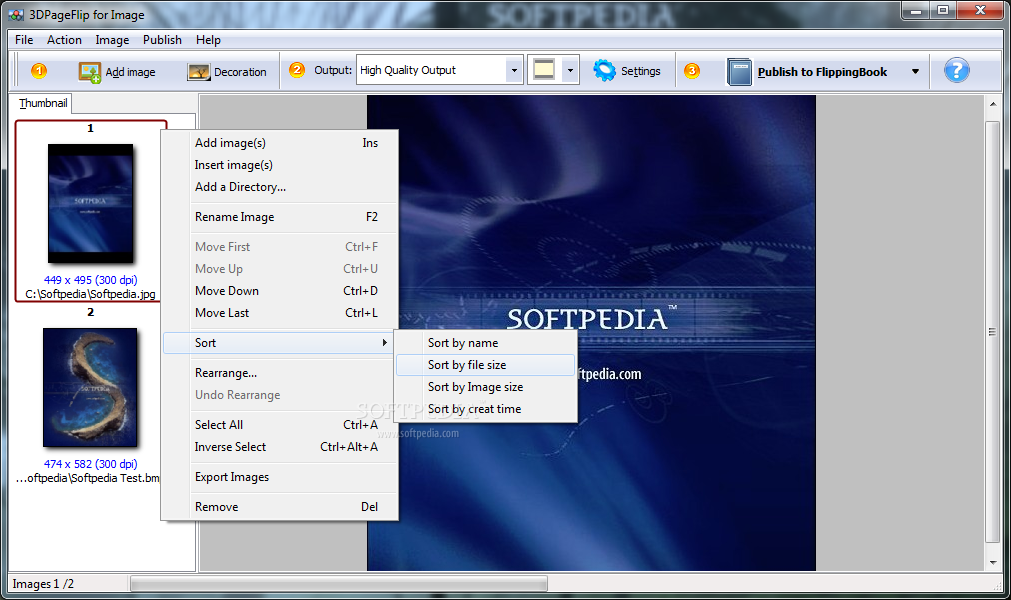The image size is (1011, 600).
Task: Click the Decoration label
Action: [x=240, y=72]
